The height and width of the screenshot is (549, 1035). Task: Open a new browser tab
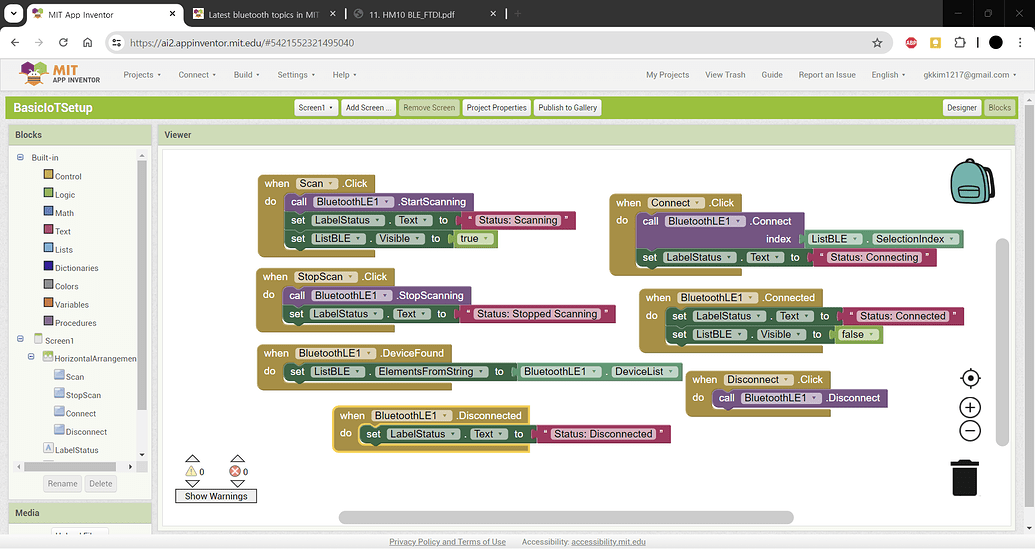point(518,13)
